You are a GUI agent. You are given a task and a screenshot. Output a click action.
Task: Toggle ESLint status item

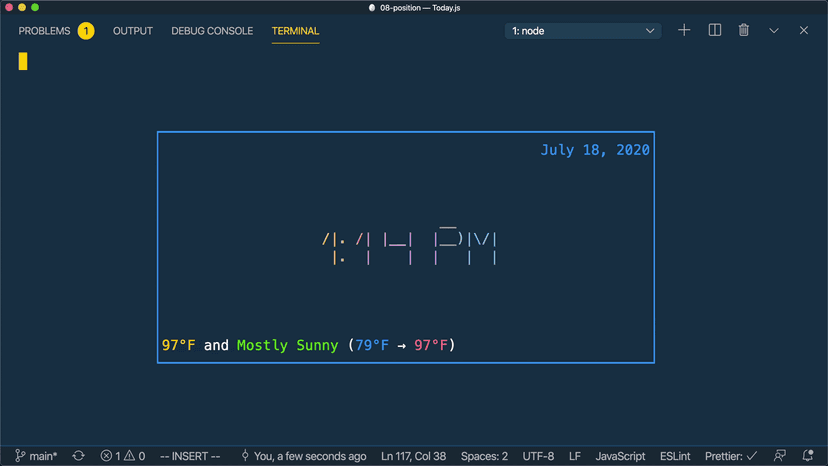pyautogui.click(x=675, y=456)
